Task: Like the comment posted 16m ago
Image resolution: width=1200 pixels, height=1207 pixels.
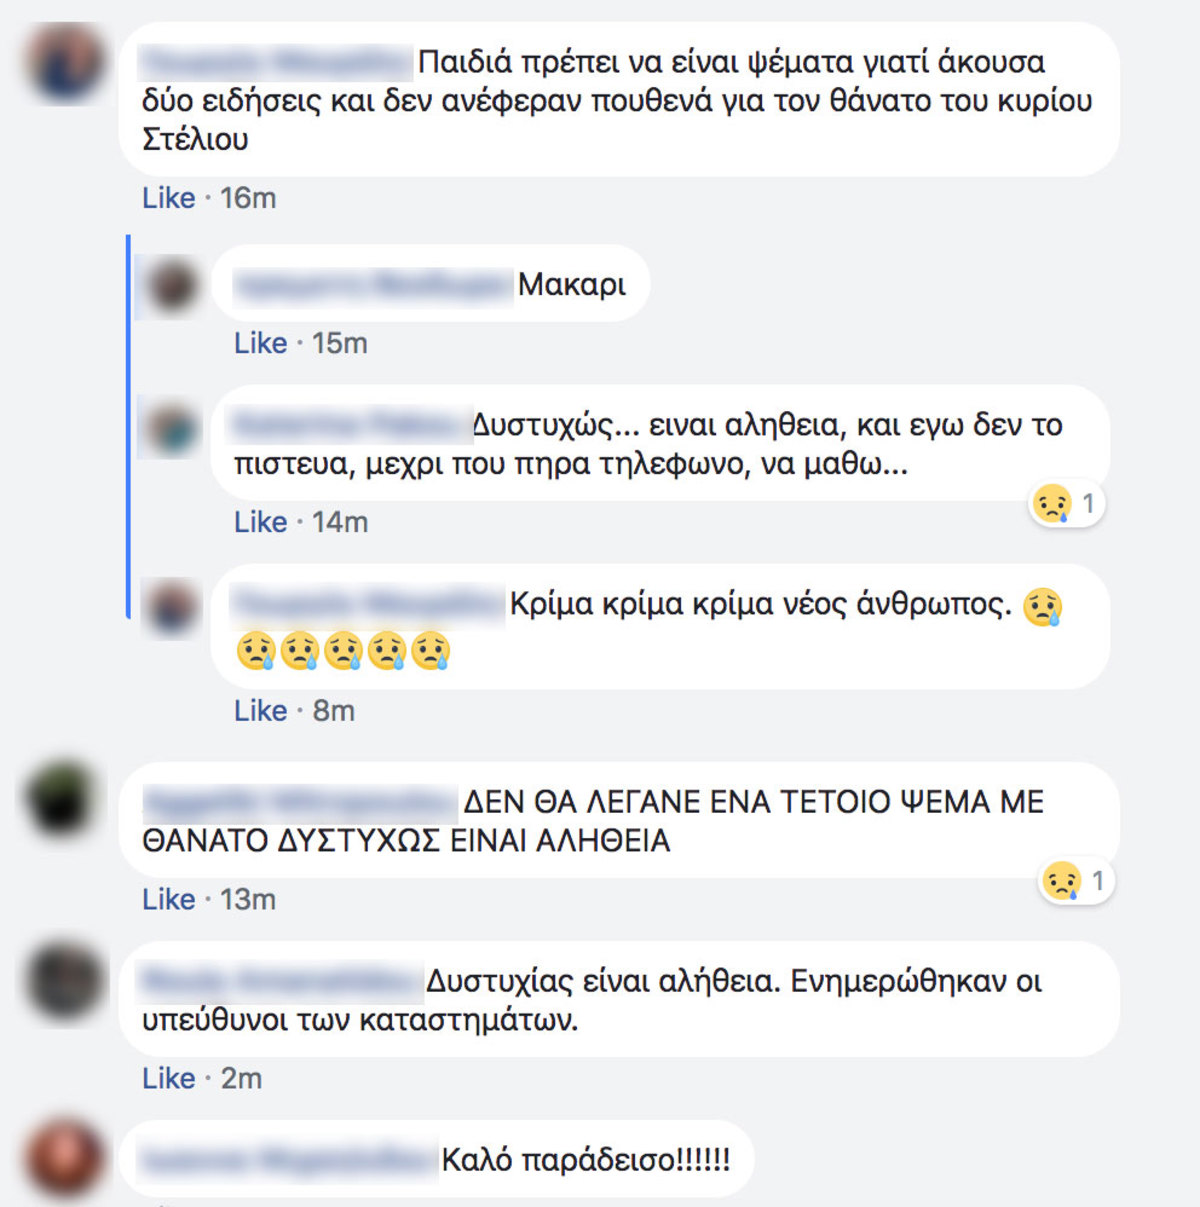Action: (x=168, y=198)
